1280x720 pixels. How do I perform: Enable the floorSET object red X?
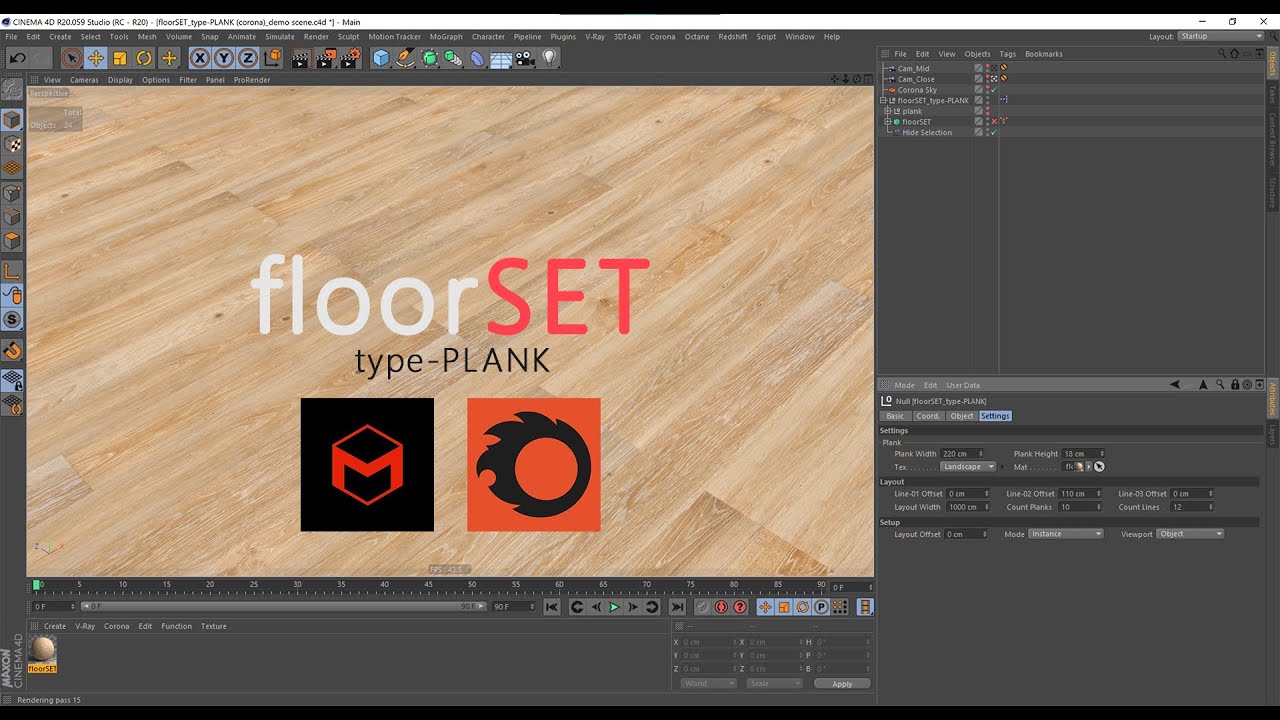(x=994, y=122)
